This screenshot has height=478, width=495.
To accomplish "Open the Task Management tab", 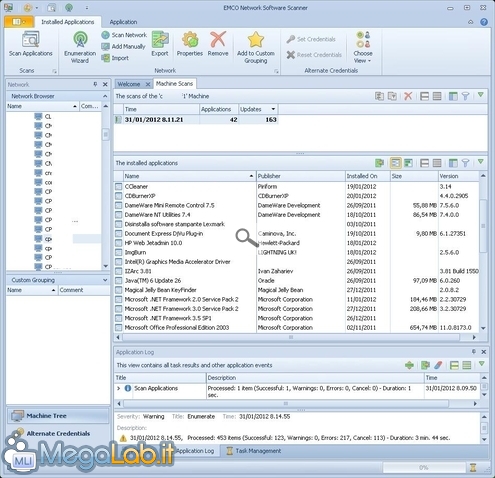I will pos(254,451).
